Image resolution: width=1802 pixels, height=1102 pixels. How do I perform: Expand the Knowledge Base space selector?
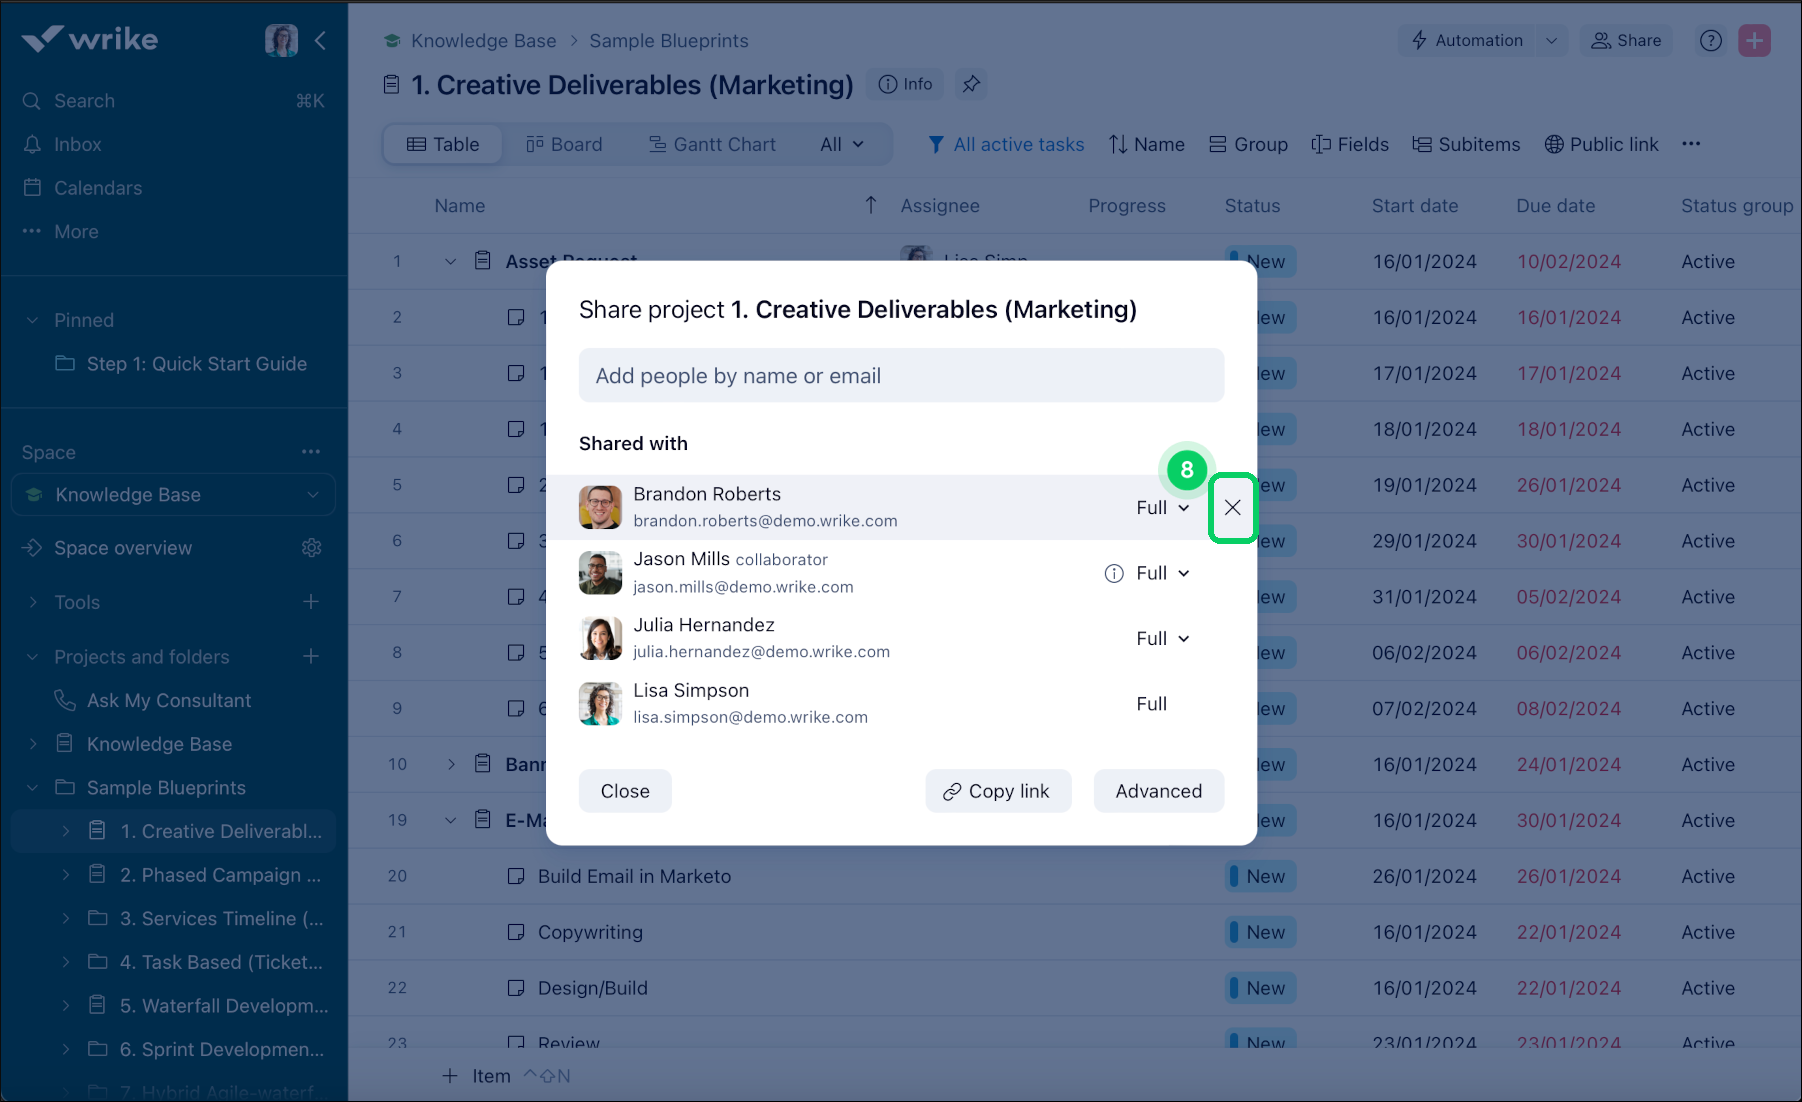tap(173, 495)
